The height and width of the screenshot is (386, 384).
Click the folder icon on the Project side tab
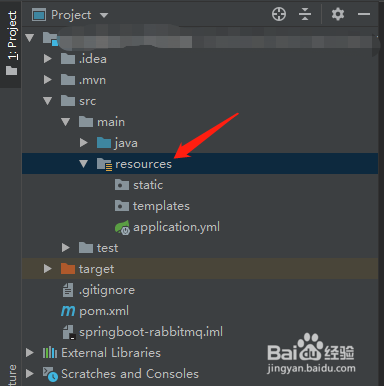click(x=12, y=71)
